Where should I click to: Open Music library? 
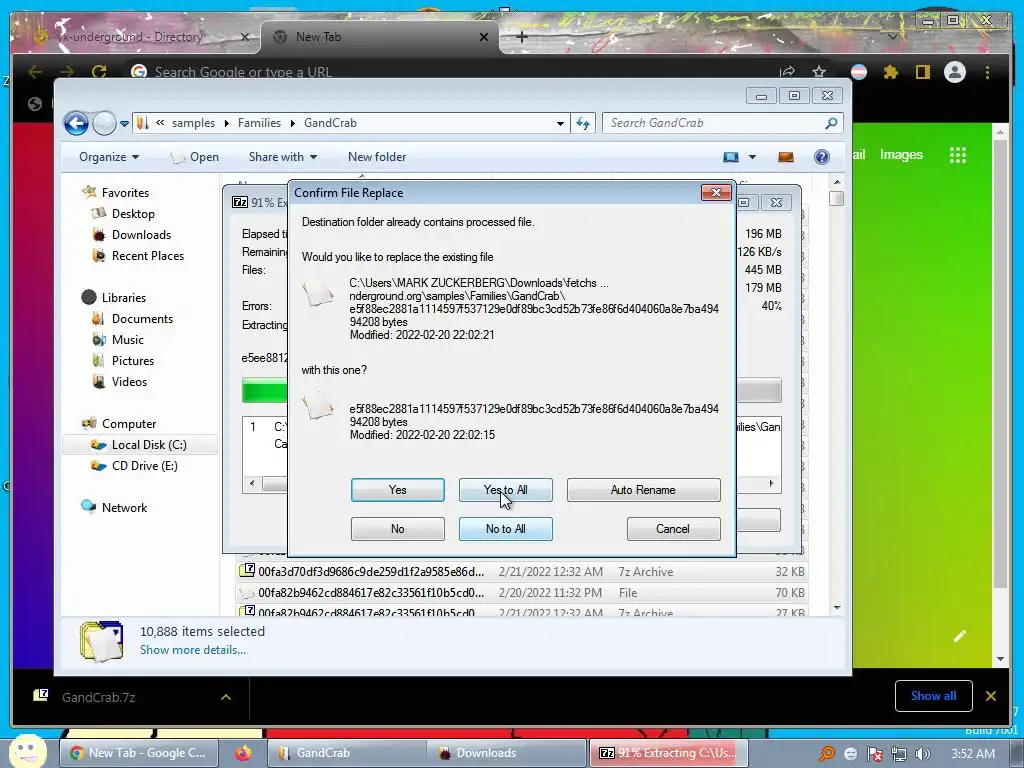127,340
